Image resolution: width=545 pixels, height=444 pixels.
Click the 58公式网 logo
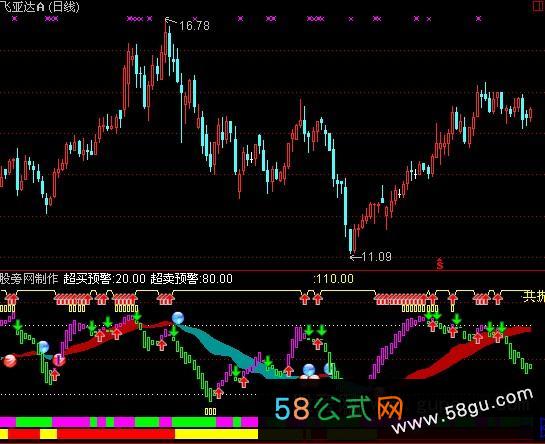pyautogui.click(x=339, y=409)
